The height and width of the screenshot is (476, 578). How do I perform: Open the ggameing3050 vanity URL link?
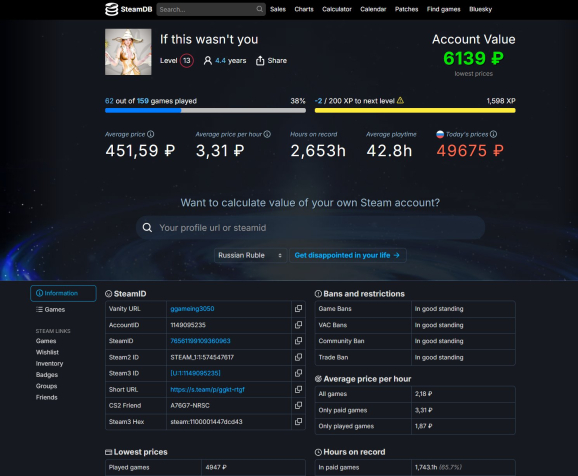(192, 309)
